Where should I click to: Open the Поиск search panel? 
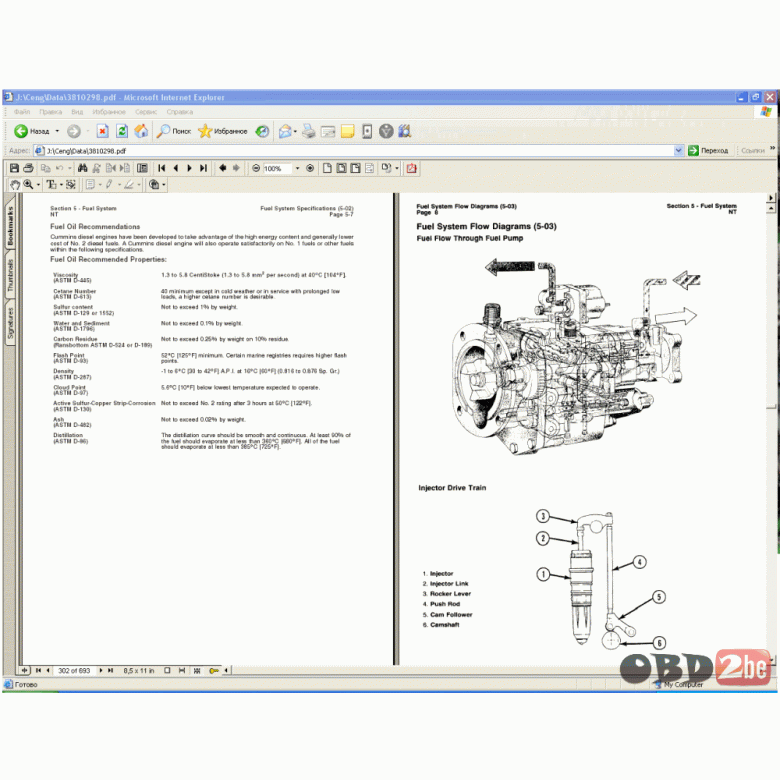[x=174, y=131]
